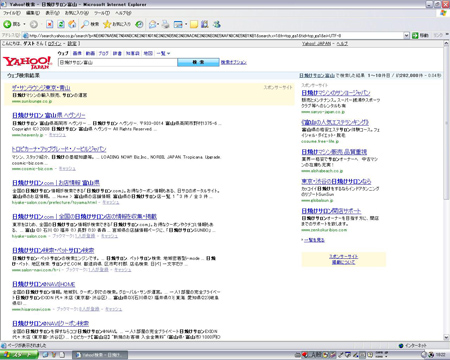Open the Back button history dropdown arrow
The width and height of the screenshot is (450, 360).
pos(24,24)
